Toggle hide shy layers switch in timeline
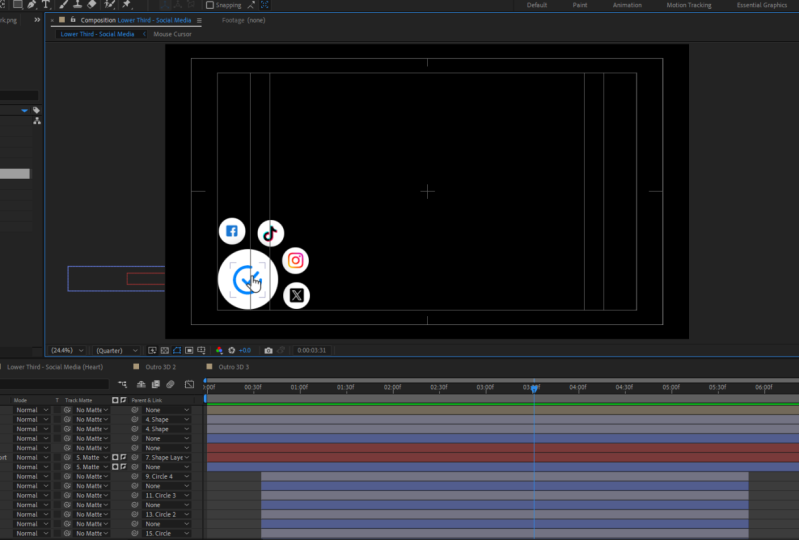 pos(141,384)
